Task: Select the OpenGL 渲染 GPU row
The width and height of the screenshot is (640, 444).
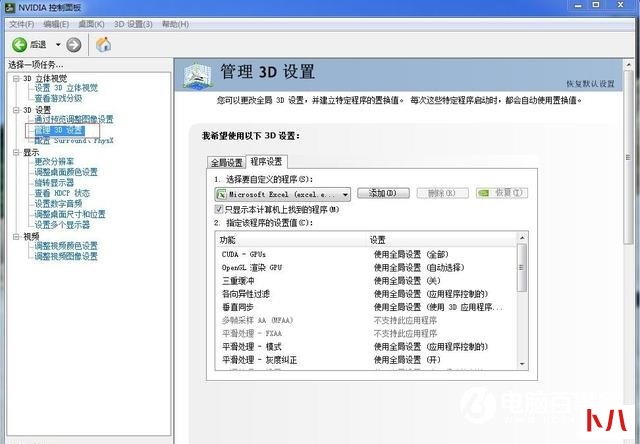Action: click(366, 267)
